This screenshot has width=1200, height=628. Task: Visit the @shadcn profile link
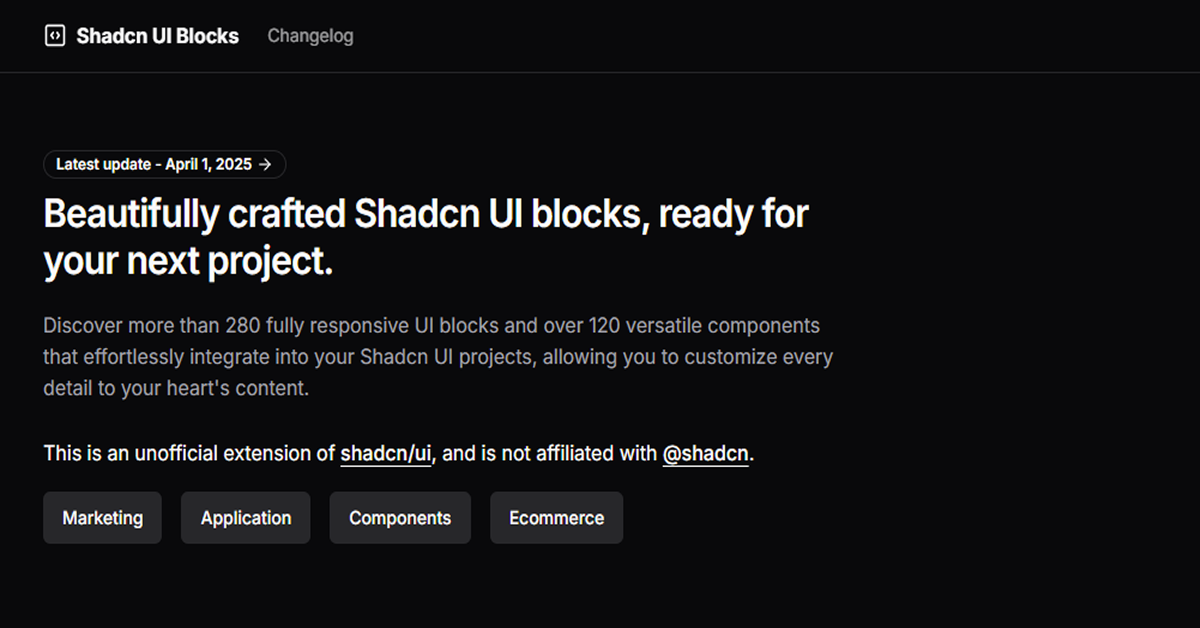pyautogui.click(x=706, y=453)
